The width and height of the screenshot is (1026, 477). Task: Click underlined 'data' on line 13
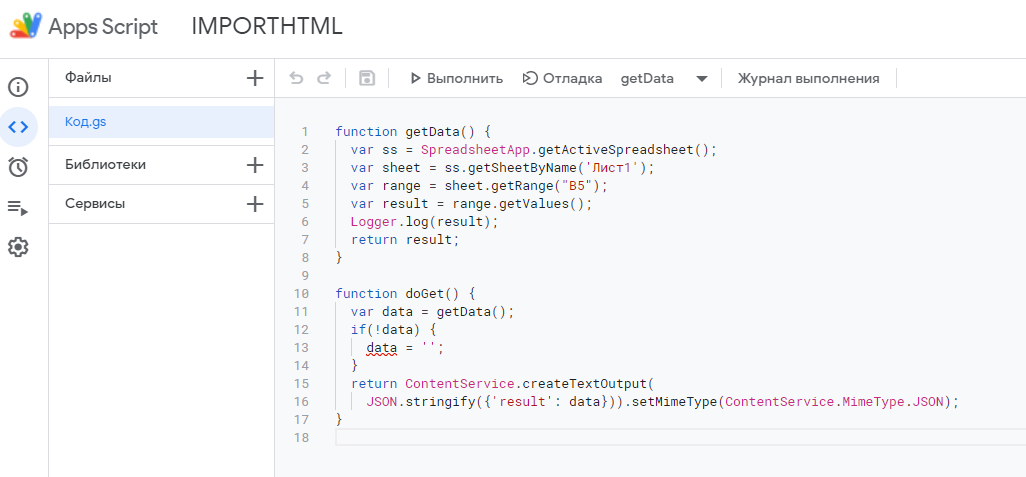click(x=381, y=348)
